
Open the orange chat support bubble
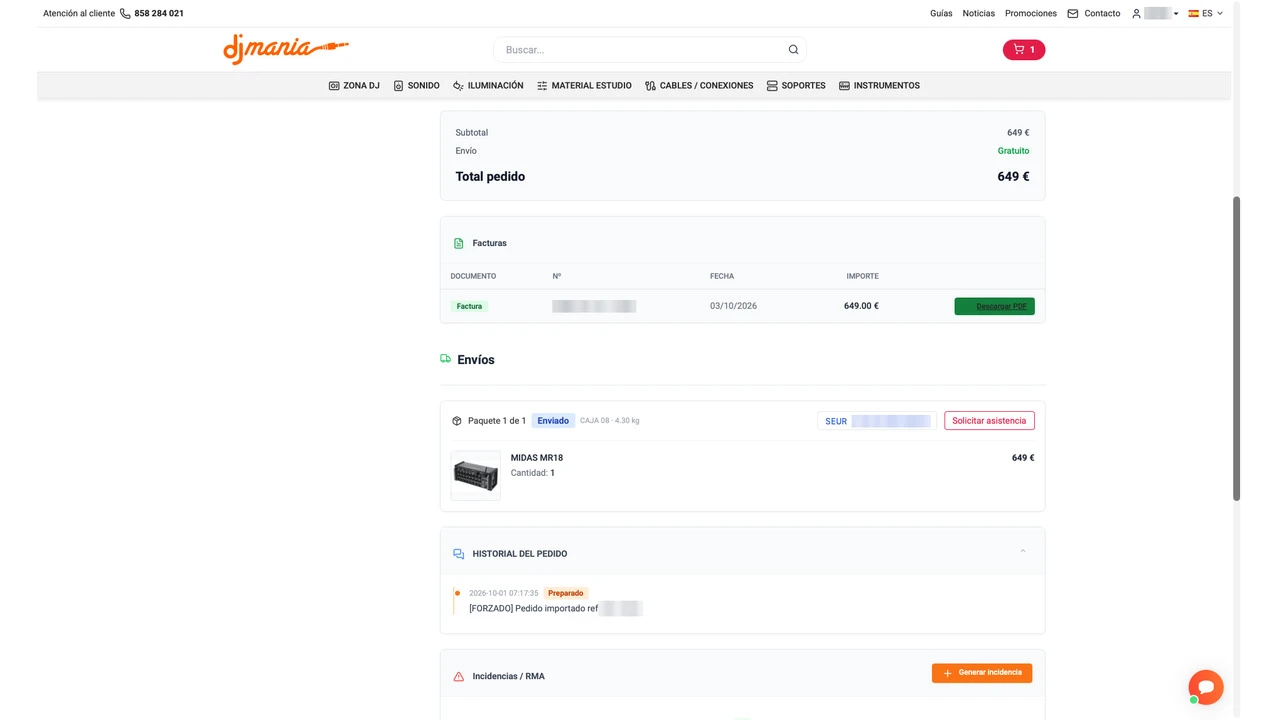(x=1206, y=687)
